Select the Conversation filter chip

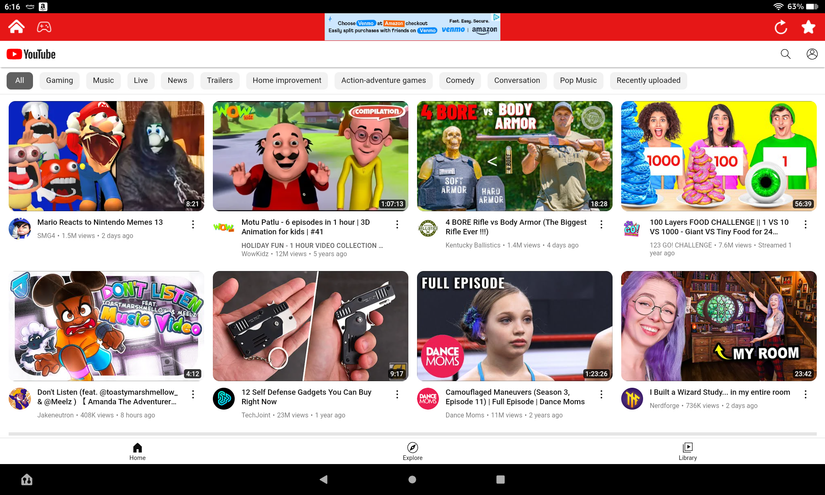[x=517, y=80]
